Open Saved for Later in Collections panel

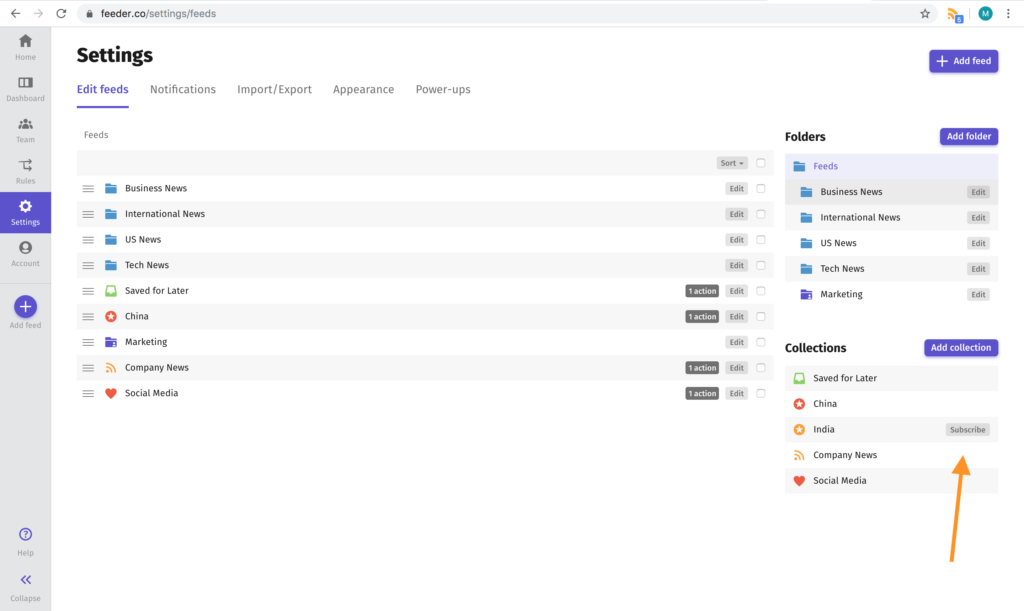(891, 378)
